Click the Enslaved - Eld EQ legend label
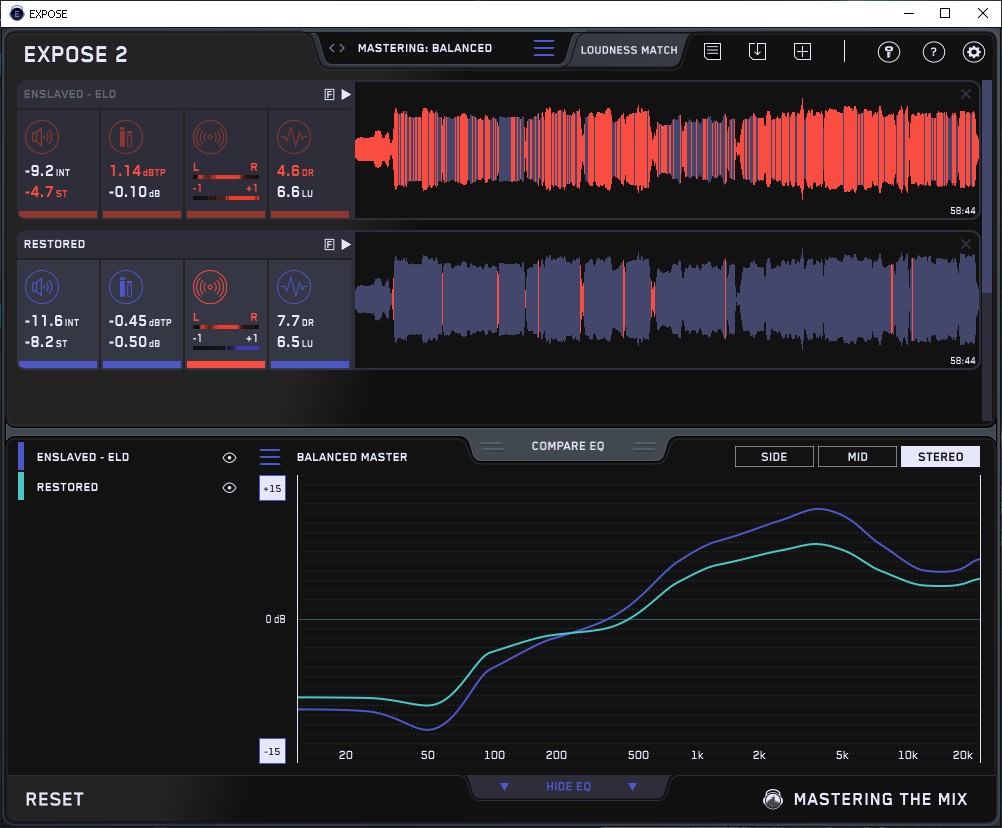Screen dimensions: 1002x828 [x=83, y=457]
